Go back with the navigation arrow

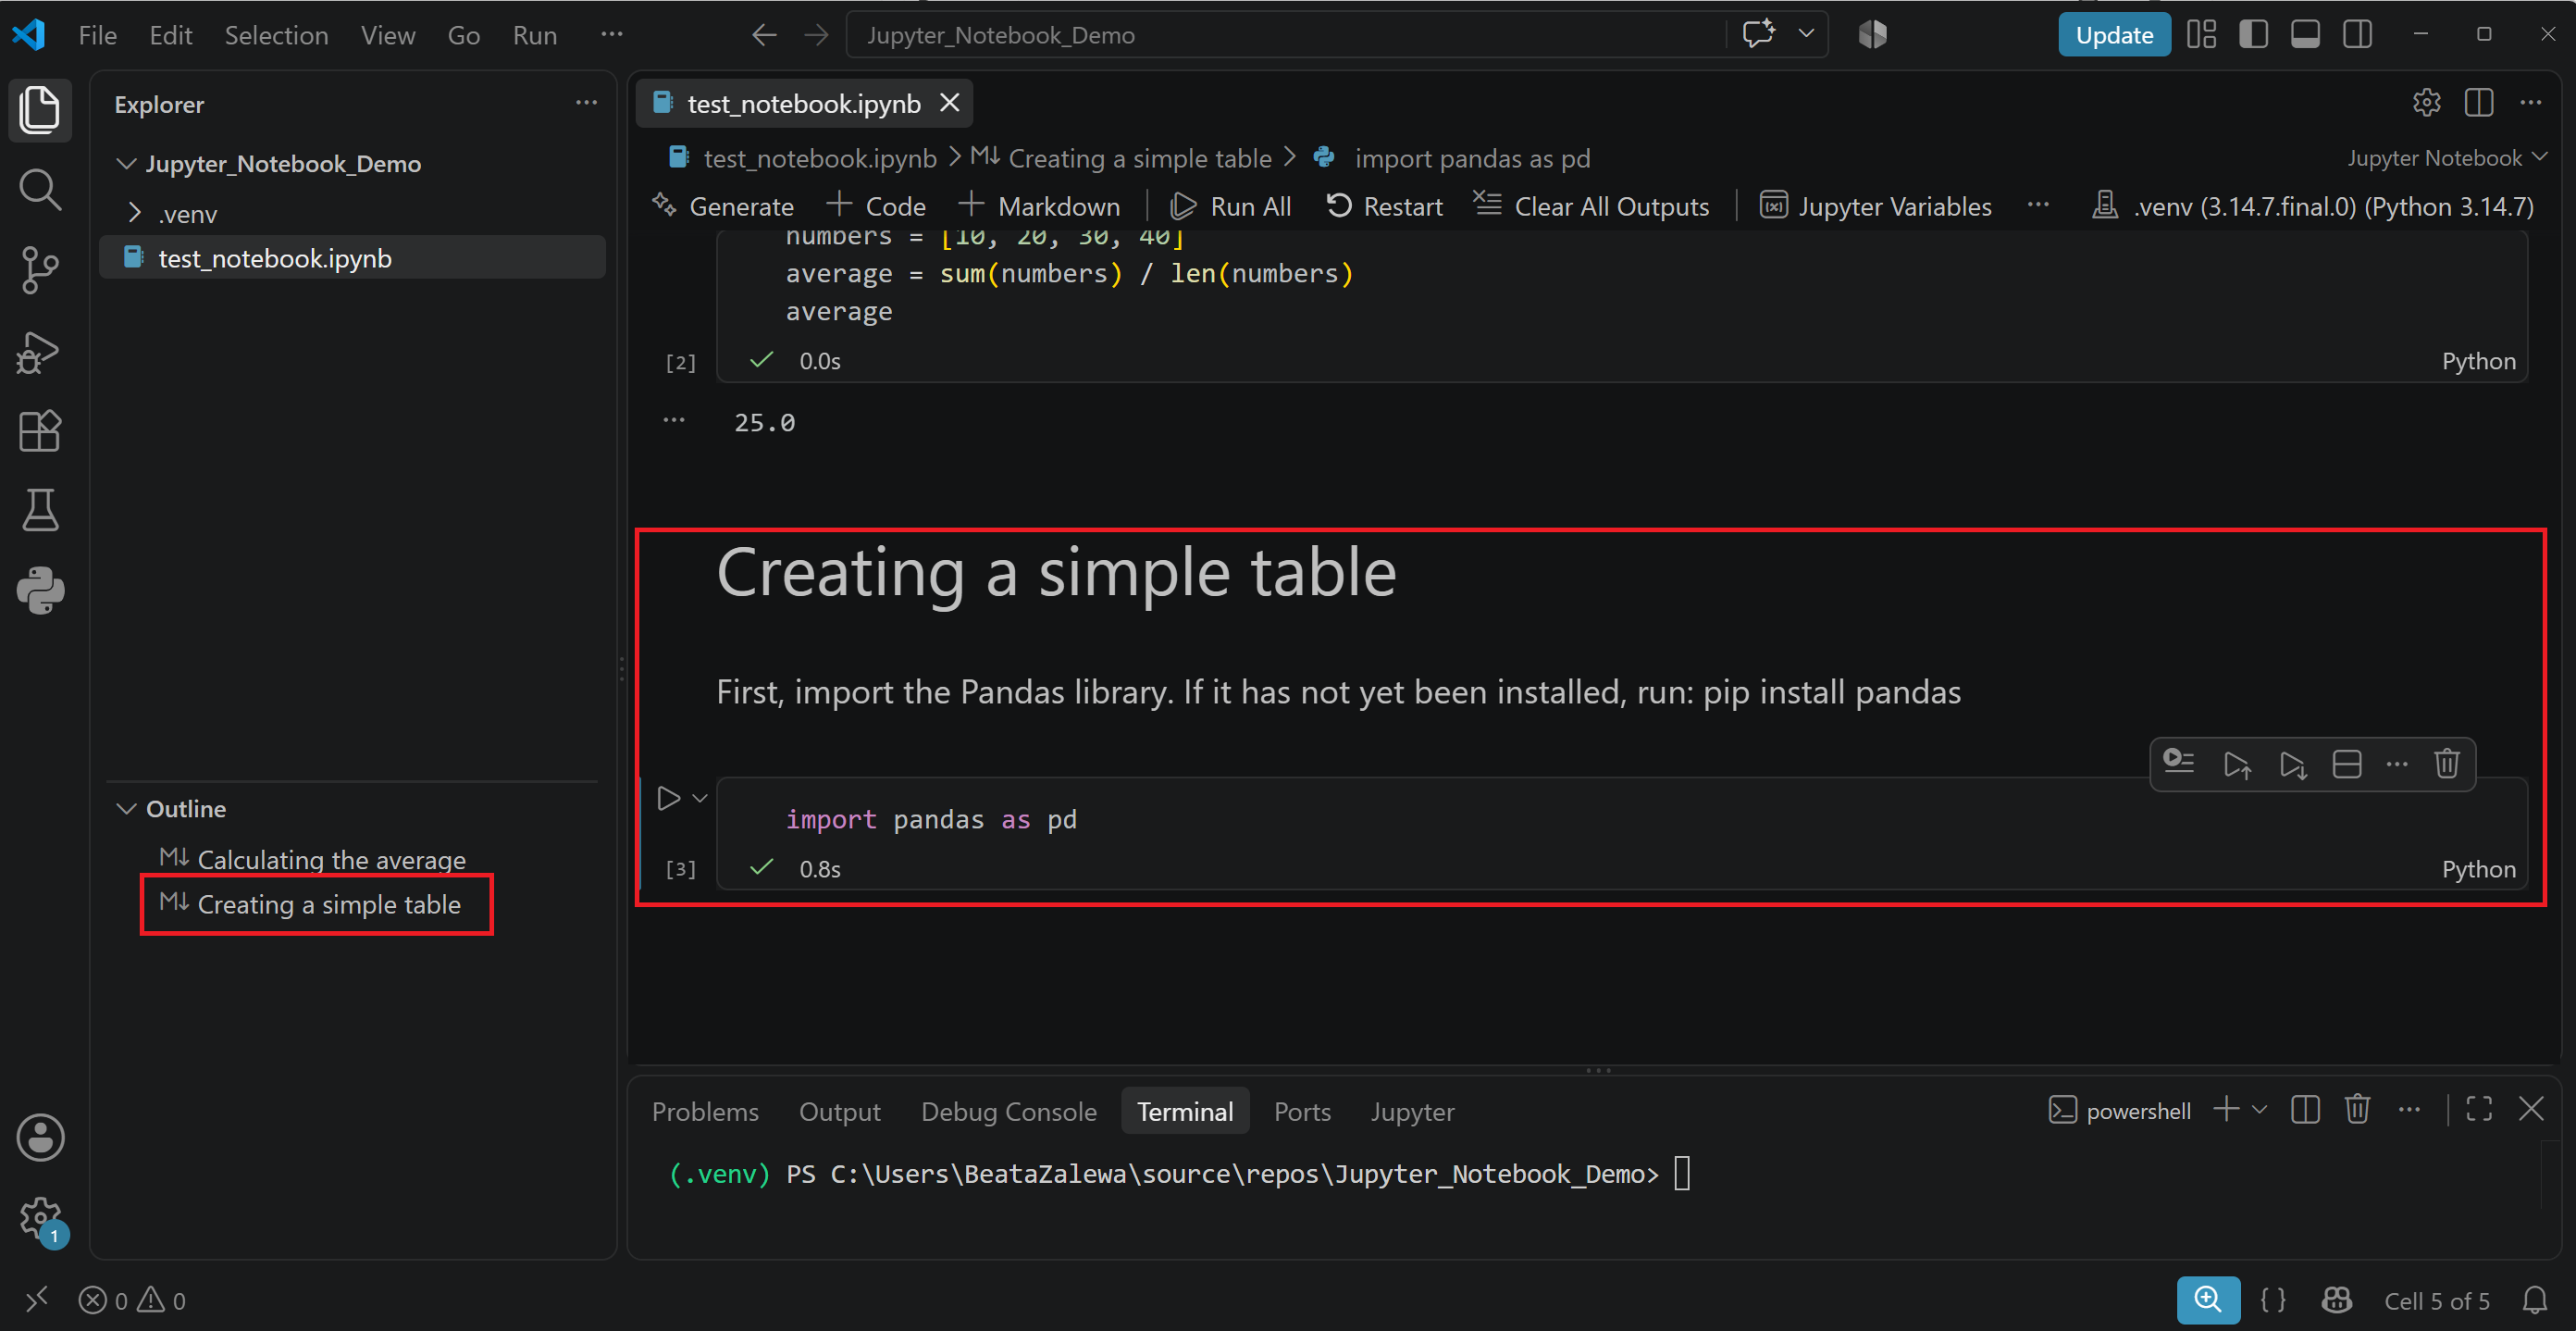point(764,35)
